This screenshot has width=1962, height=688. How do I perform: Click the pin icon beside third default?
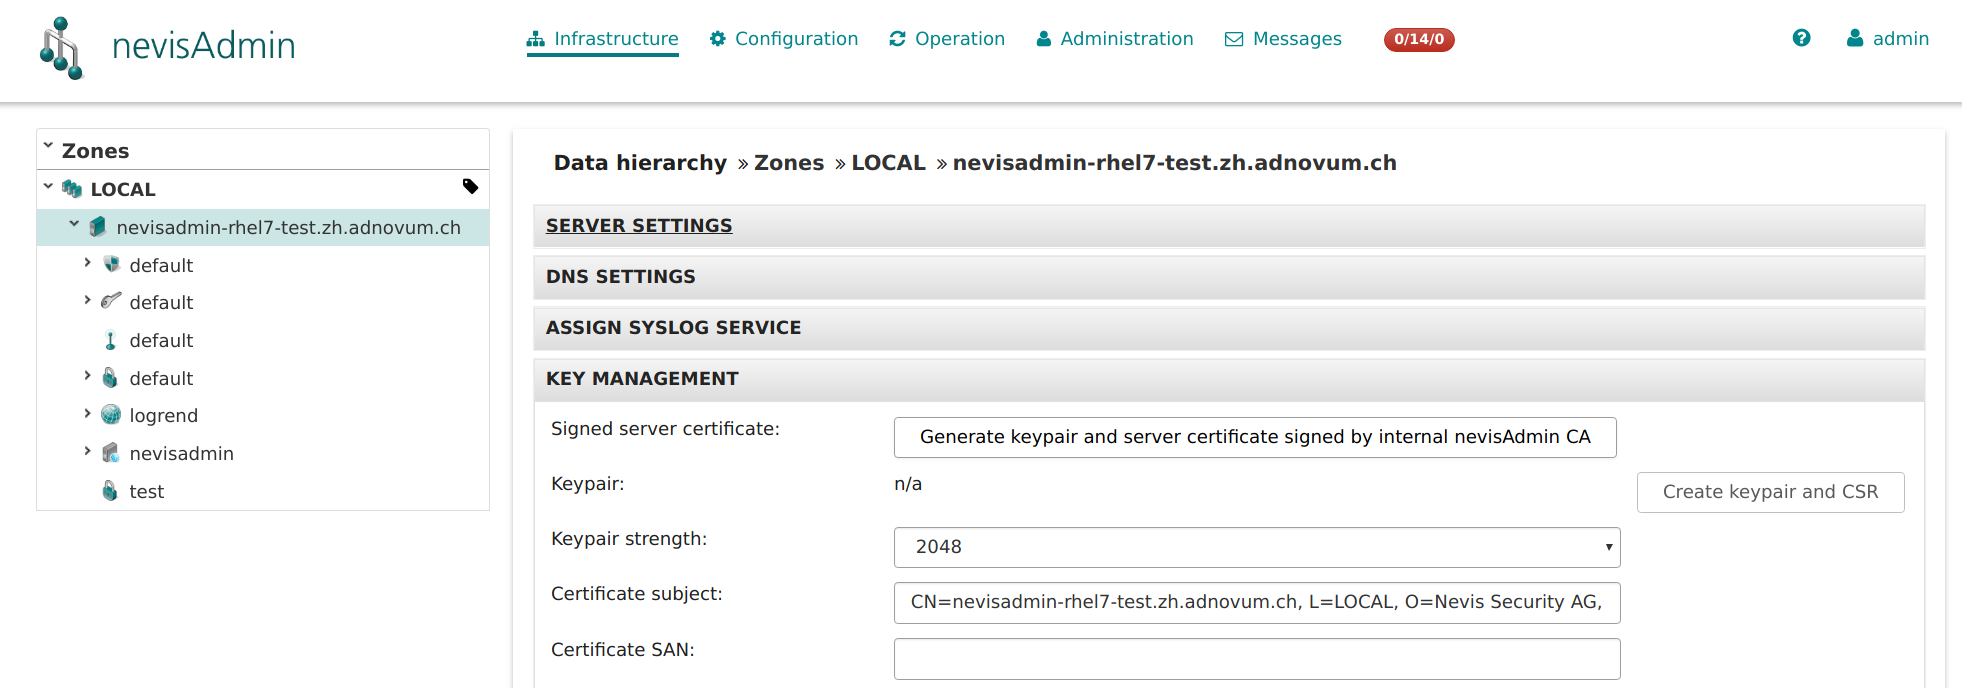(111, 340)
